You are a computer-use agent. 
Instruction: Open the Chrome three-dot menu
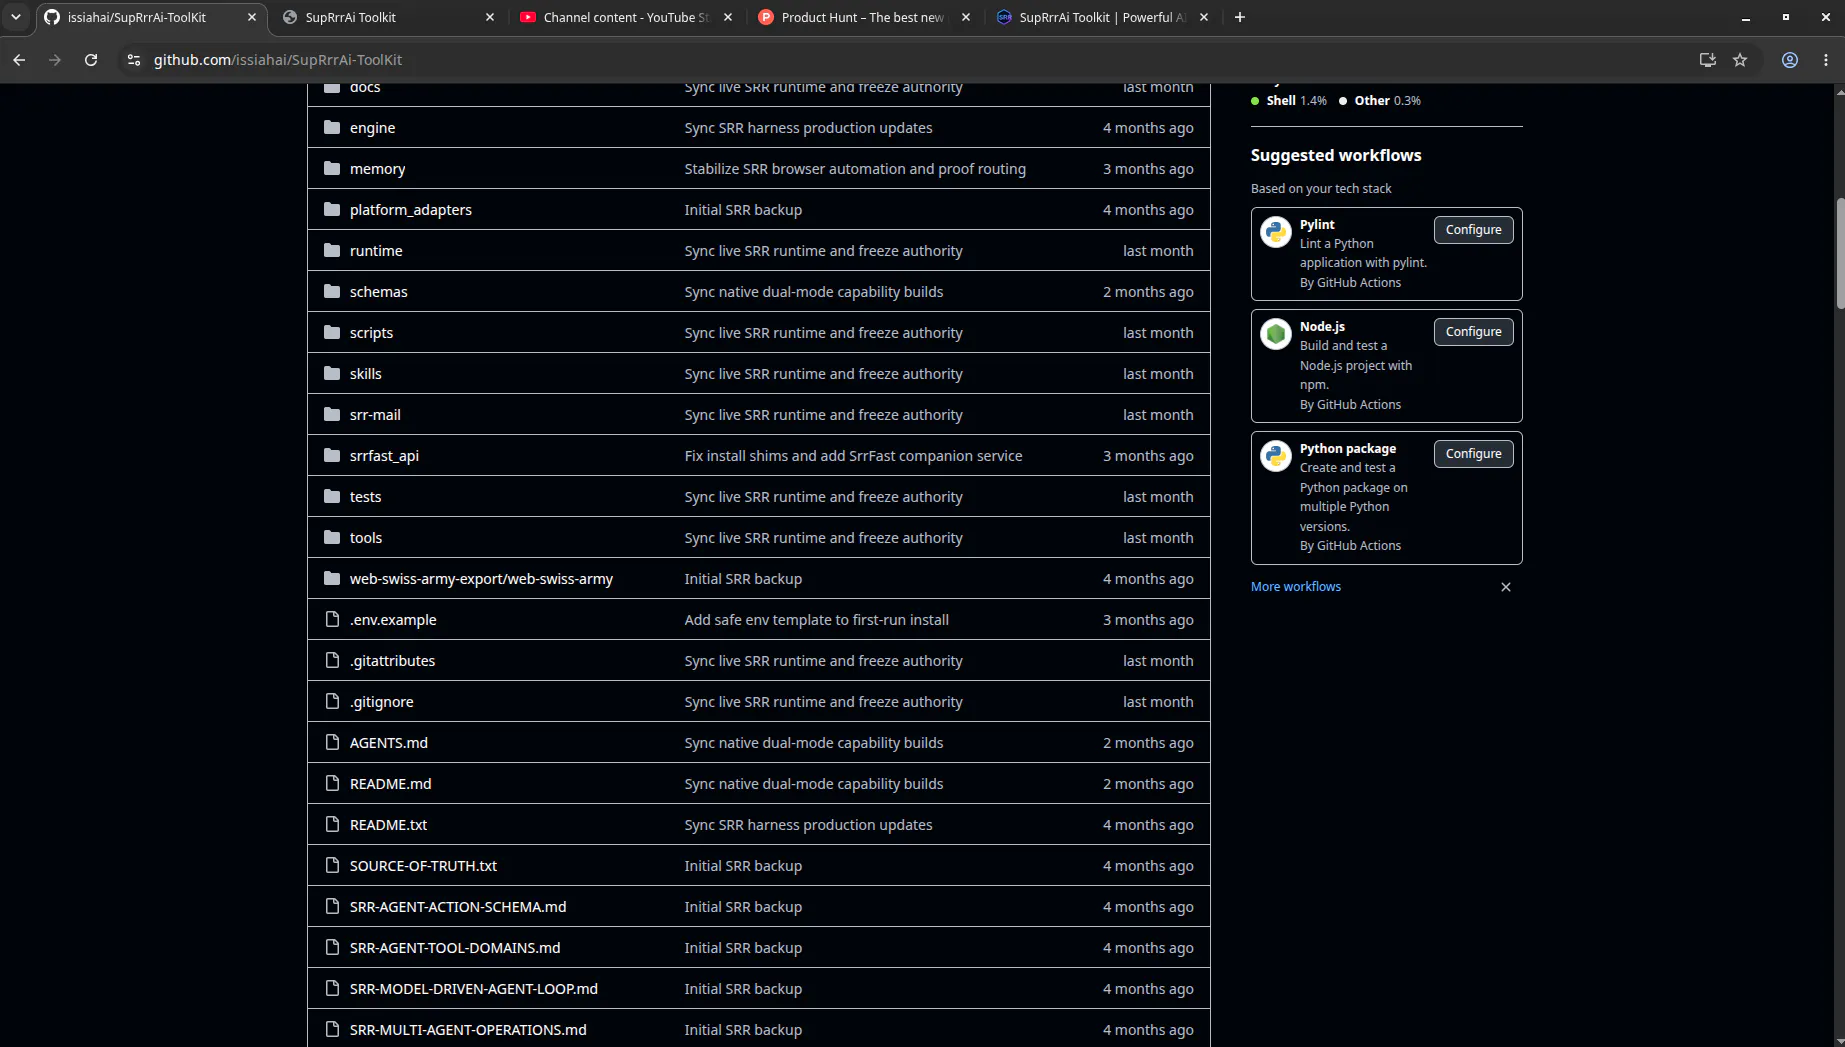pyautogui.click(x=1826, y=60)
